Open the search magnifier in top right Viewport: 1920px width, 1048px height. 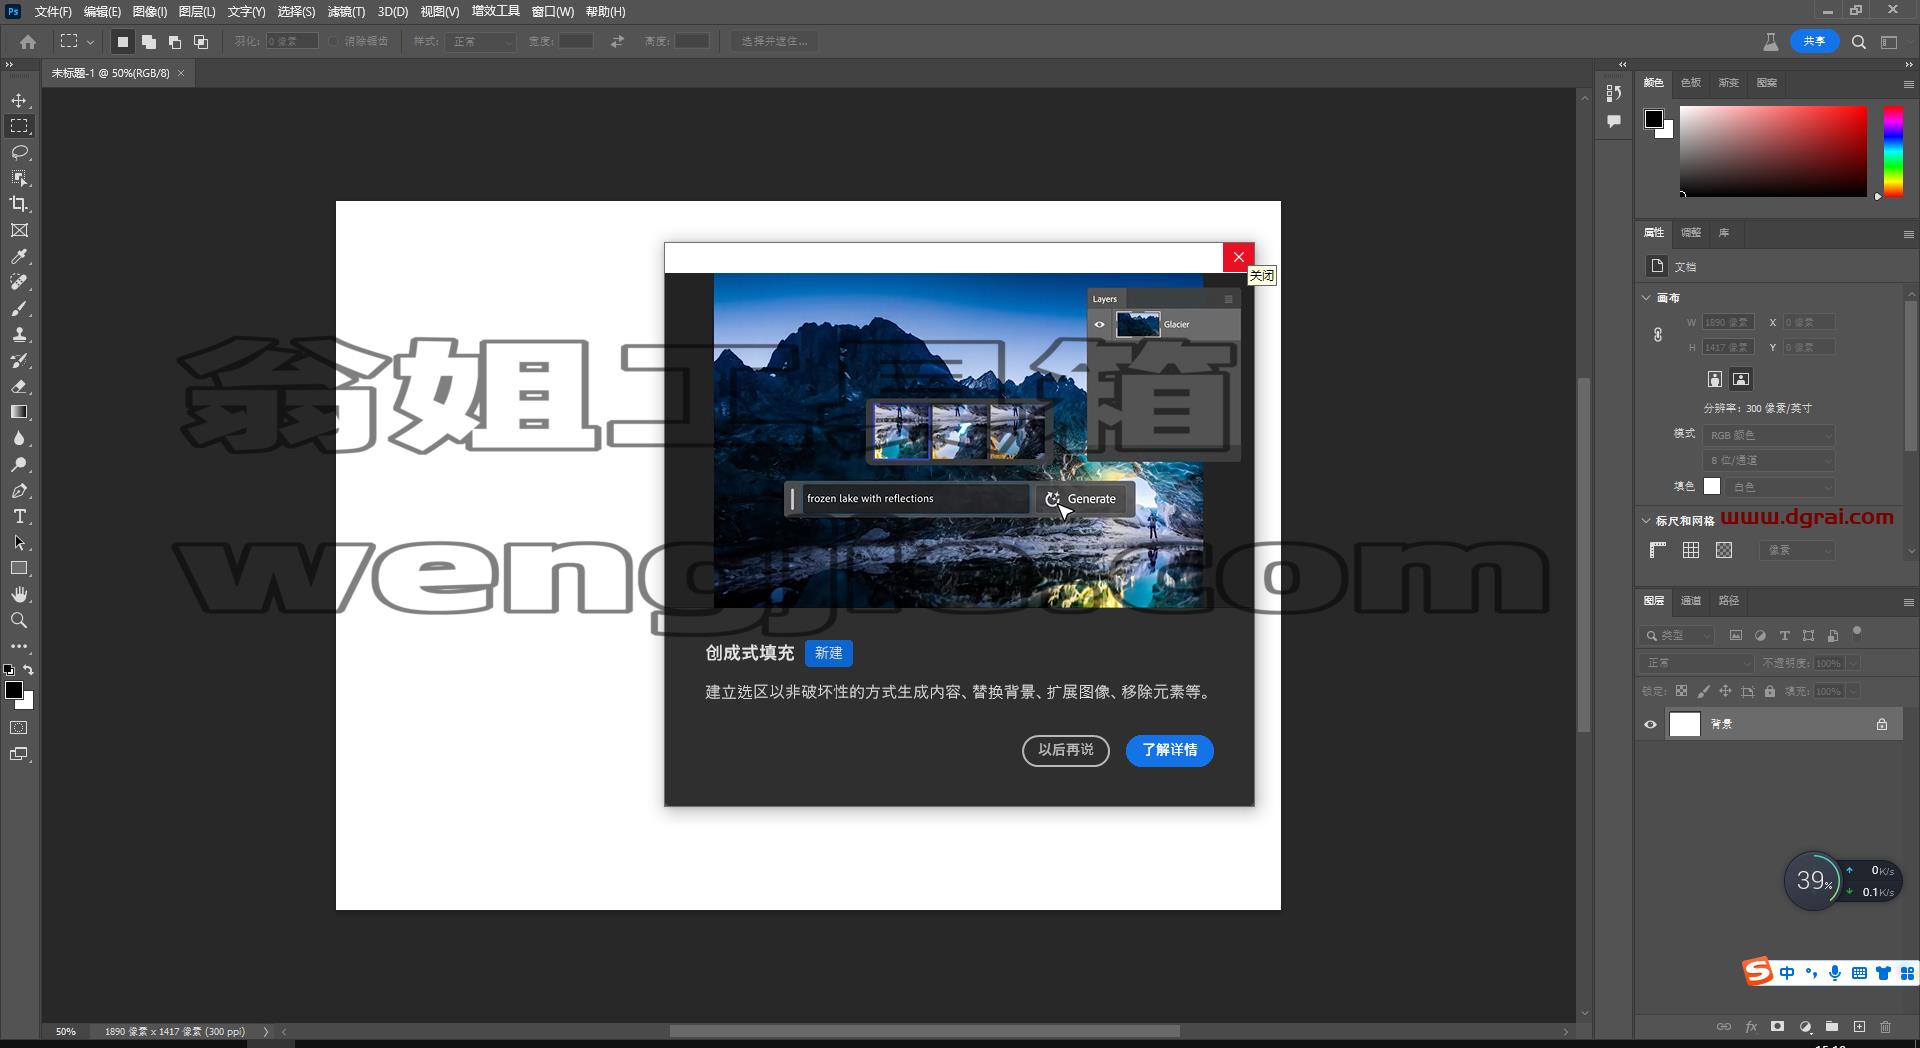click(1859, 42)
